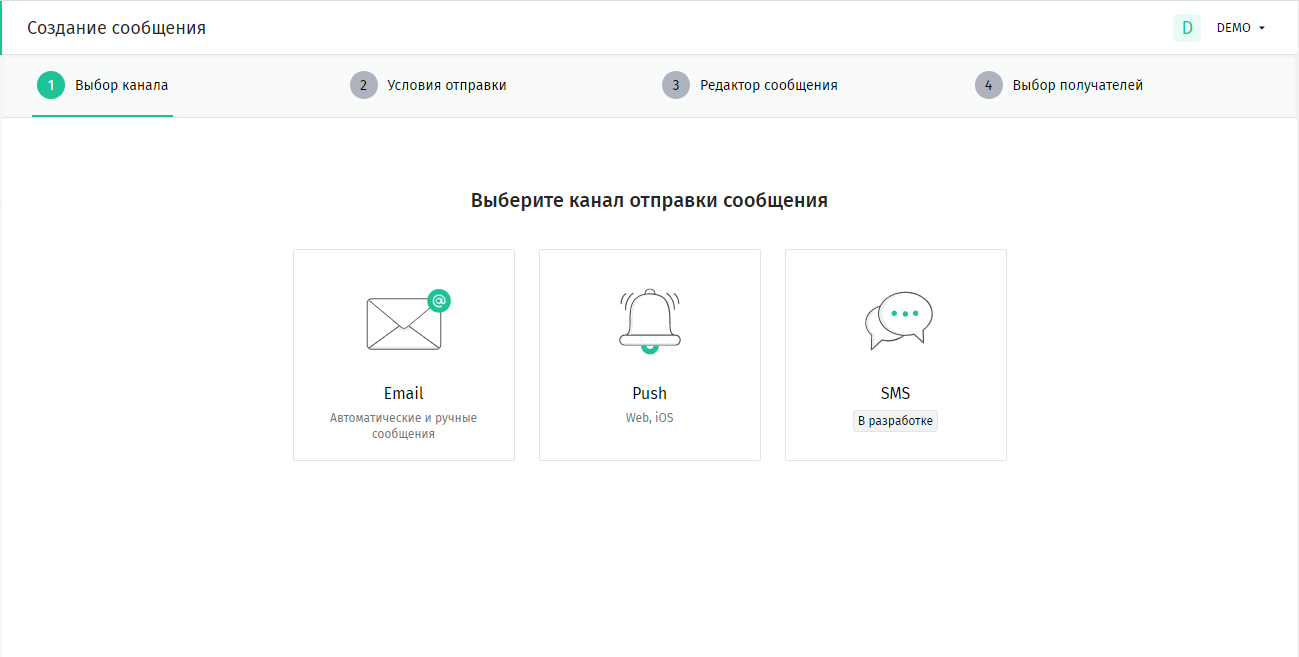Click the Email card title

(x=404, y=393)
